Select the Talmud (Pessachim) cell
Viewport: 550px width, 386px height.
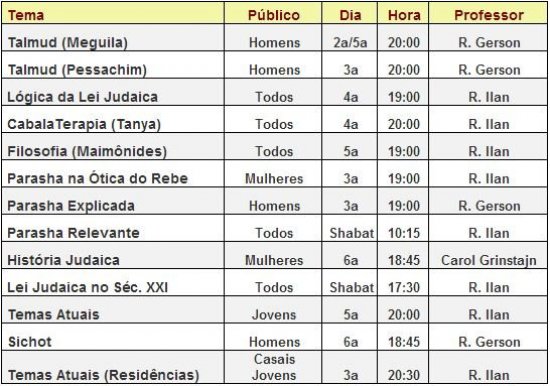[77, 70]
